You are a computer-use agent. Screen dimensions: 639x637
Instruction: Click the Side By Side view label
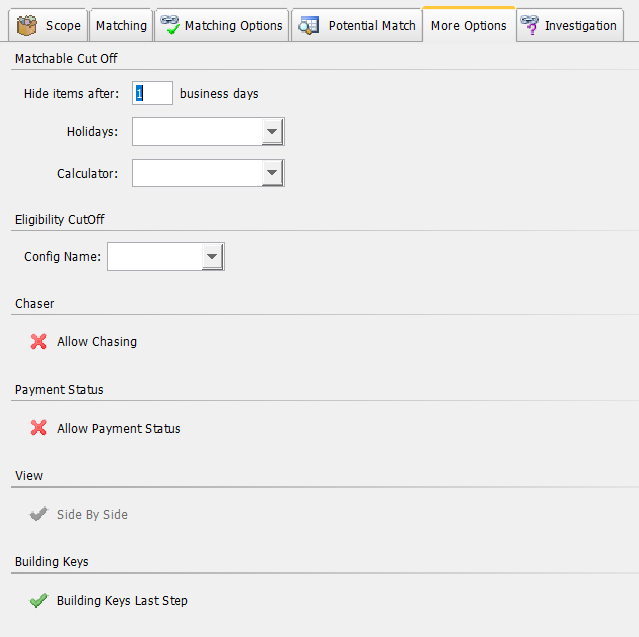click(x=93, y=514)
